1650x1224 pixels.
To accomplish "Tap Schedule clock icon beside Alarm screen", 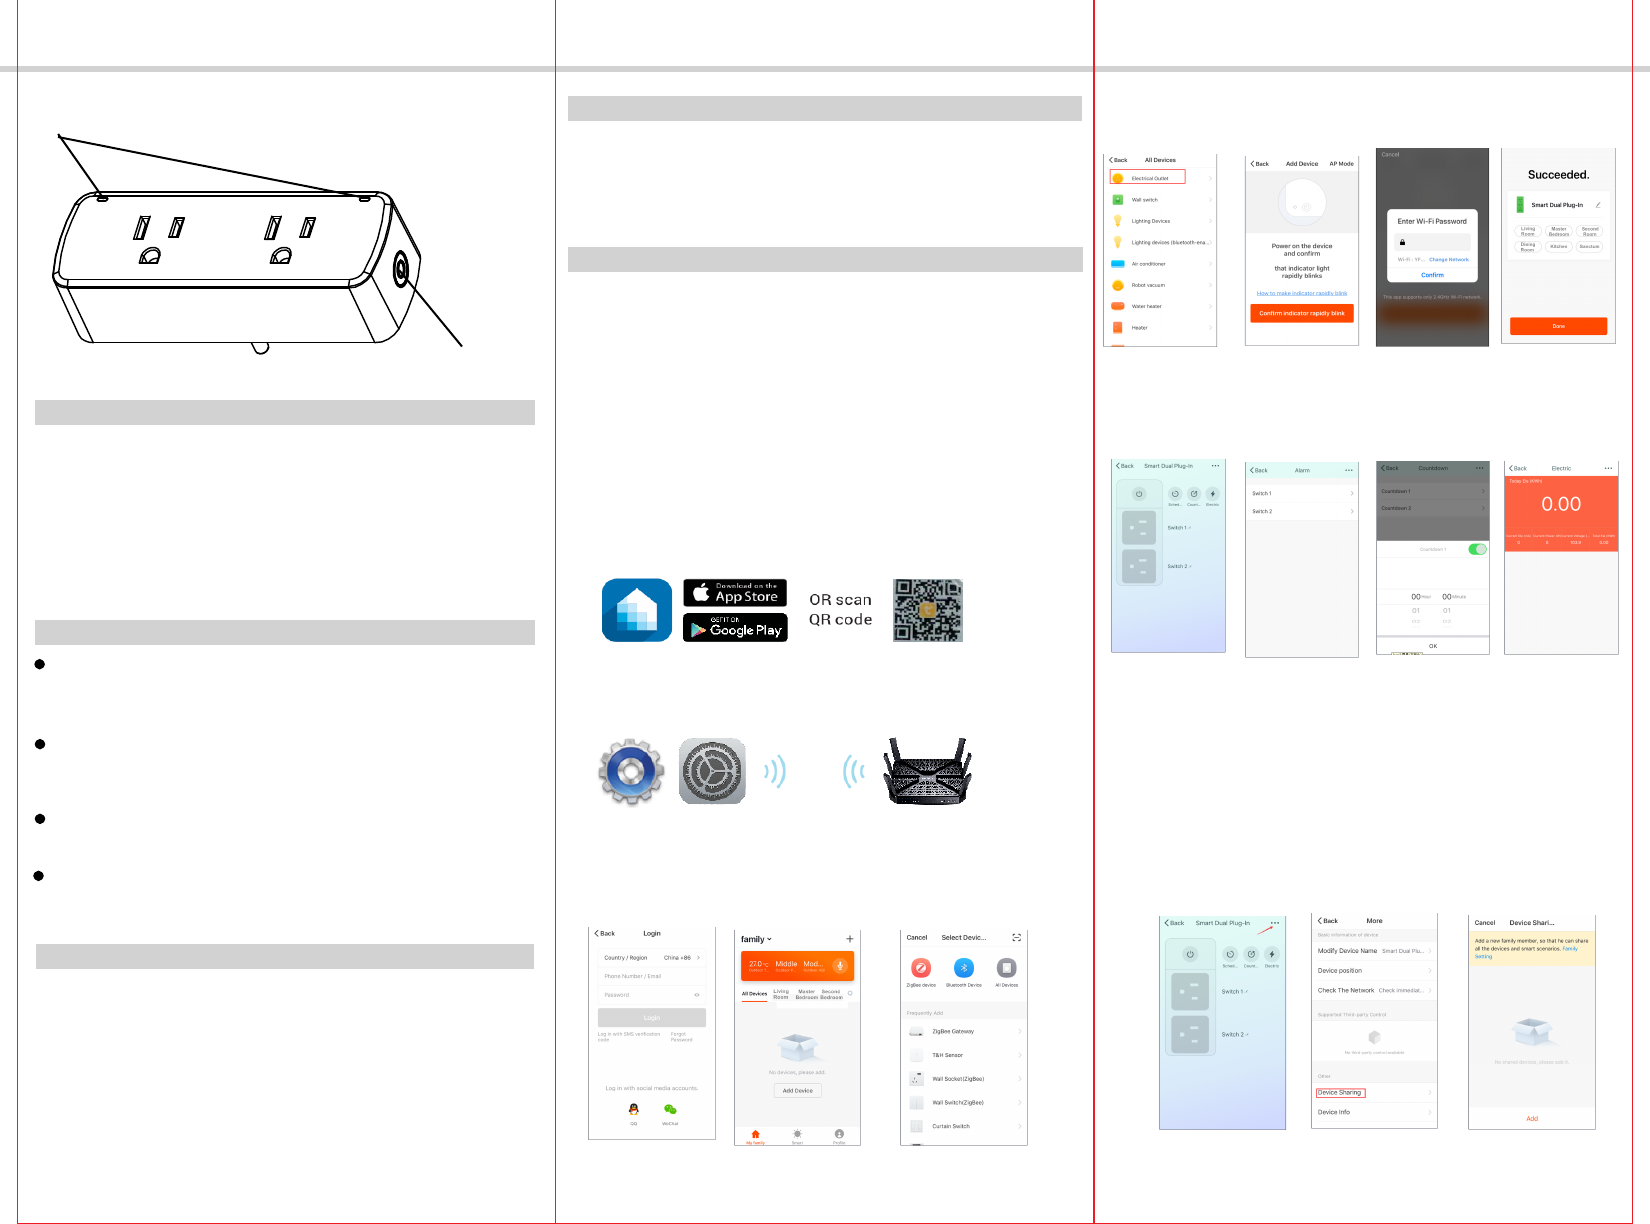I will (x=1175, y=494).
